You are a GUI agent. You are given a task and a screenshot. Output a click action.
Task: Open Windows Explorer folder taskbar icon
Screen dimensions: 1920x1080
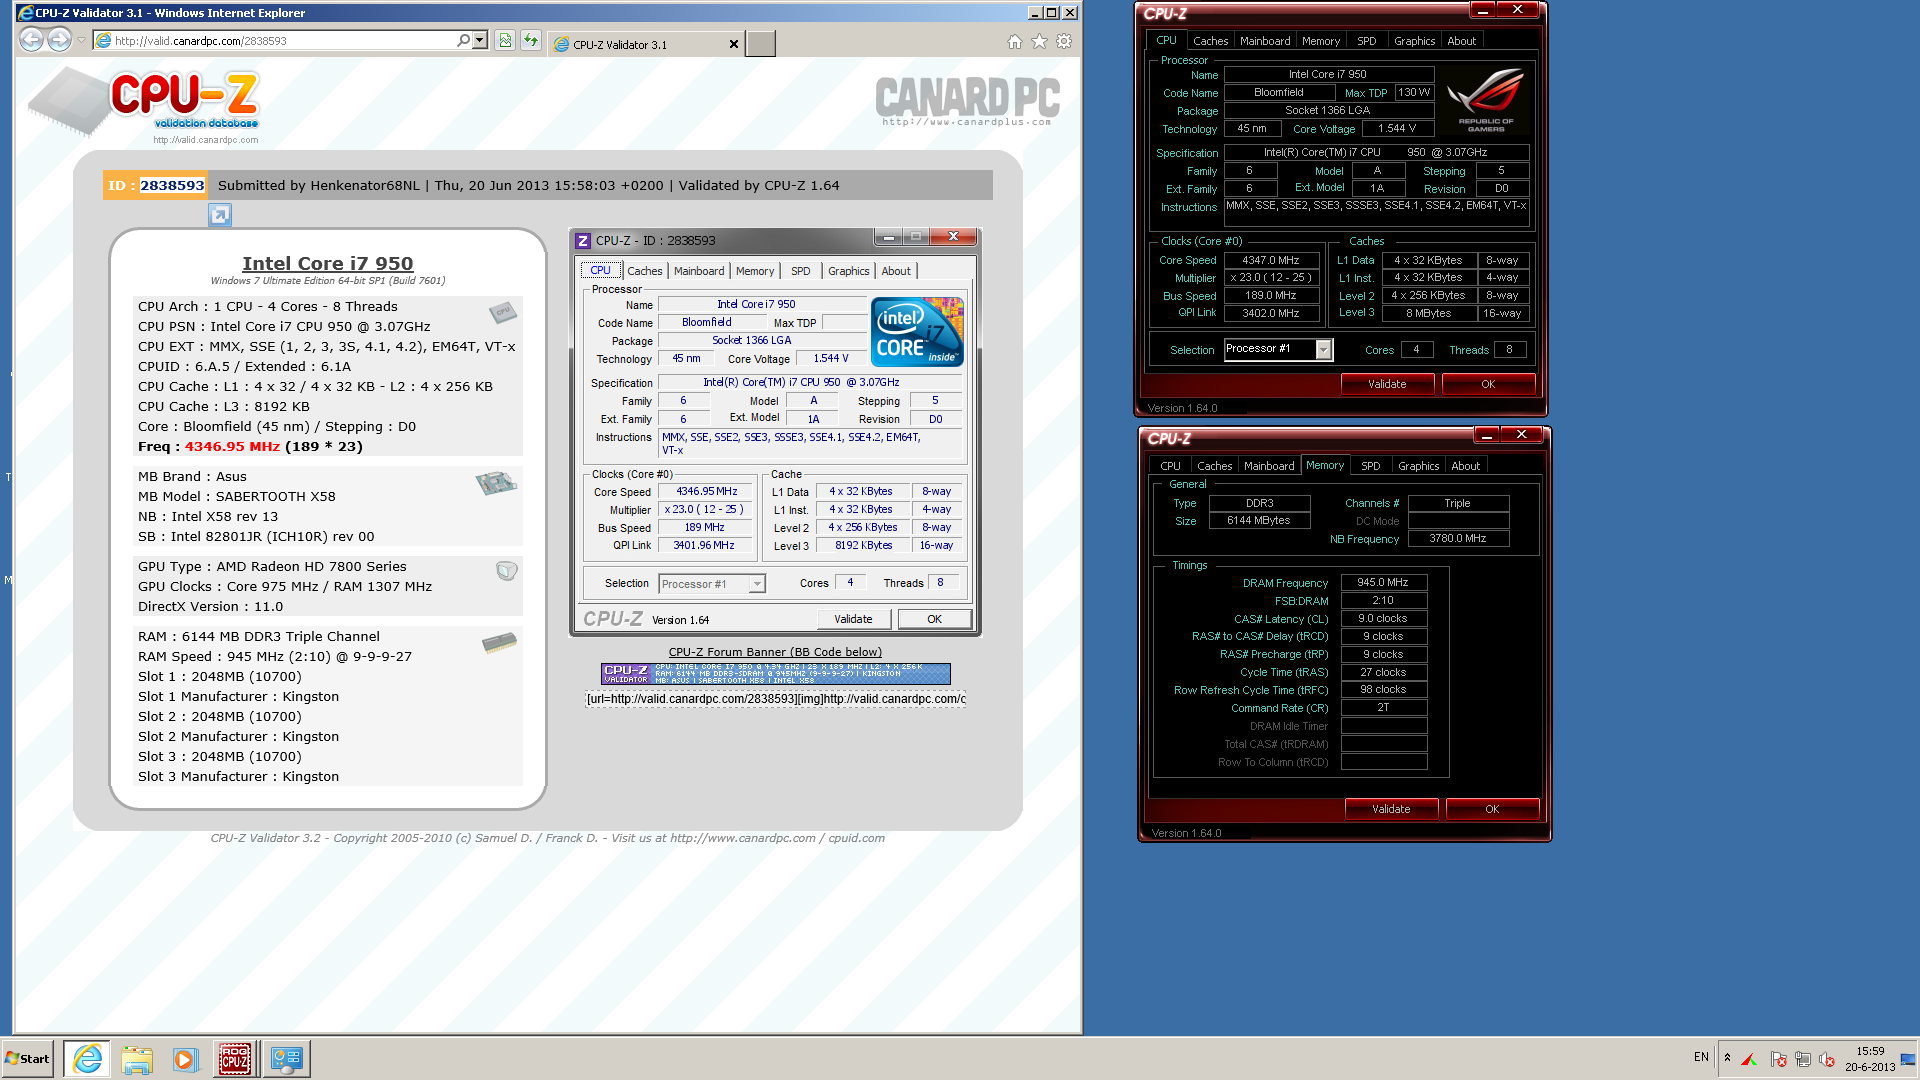(137, 1058)
